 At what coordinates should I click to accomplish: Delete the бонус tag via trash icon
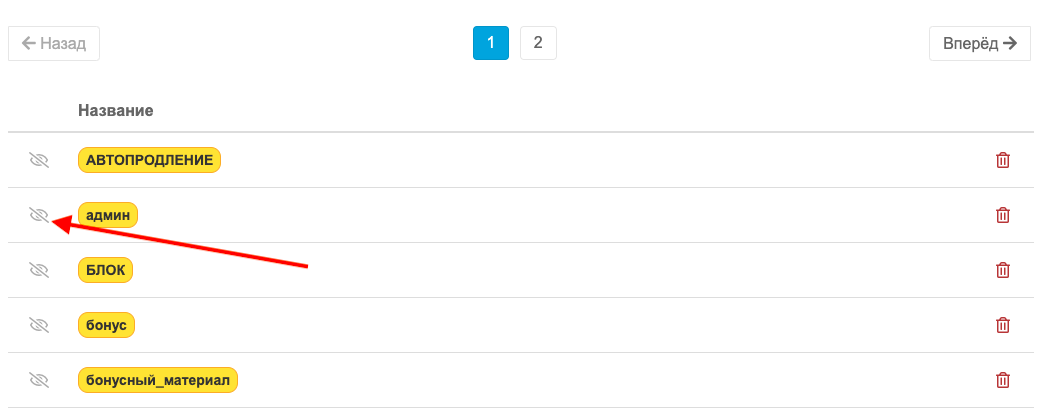pyautogui.click(x=1002, y=325)
